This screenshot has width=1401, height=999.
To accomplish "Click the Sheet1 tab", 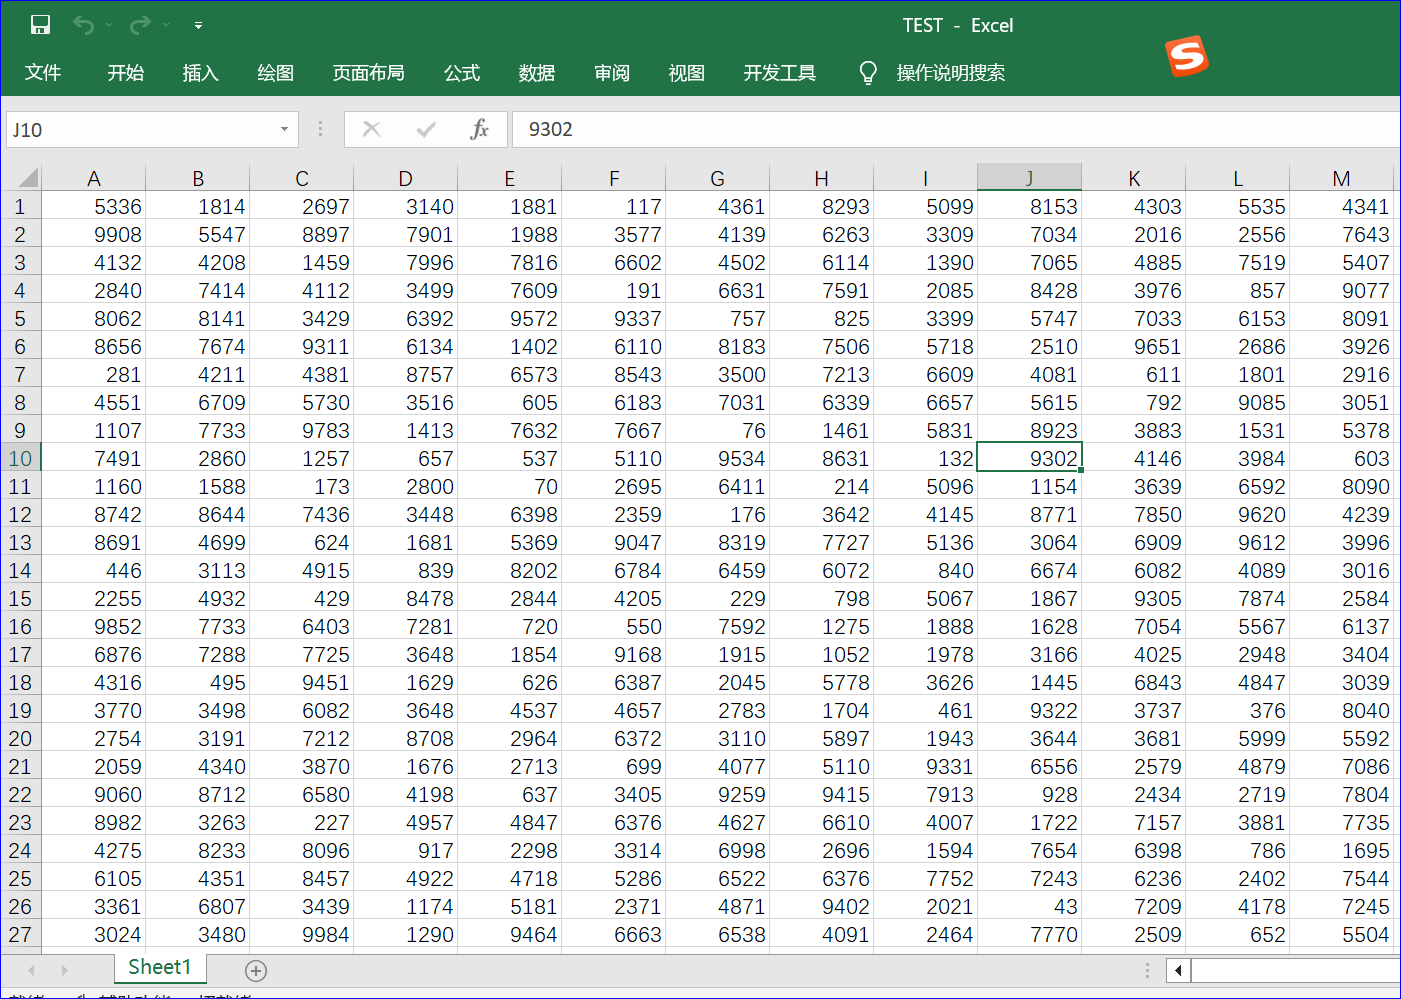I will pyautogui.click(x=159, y=967).
